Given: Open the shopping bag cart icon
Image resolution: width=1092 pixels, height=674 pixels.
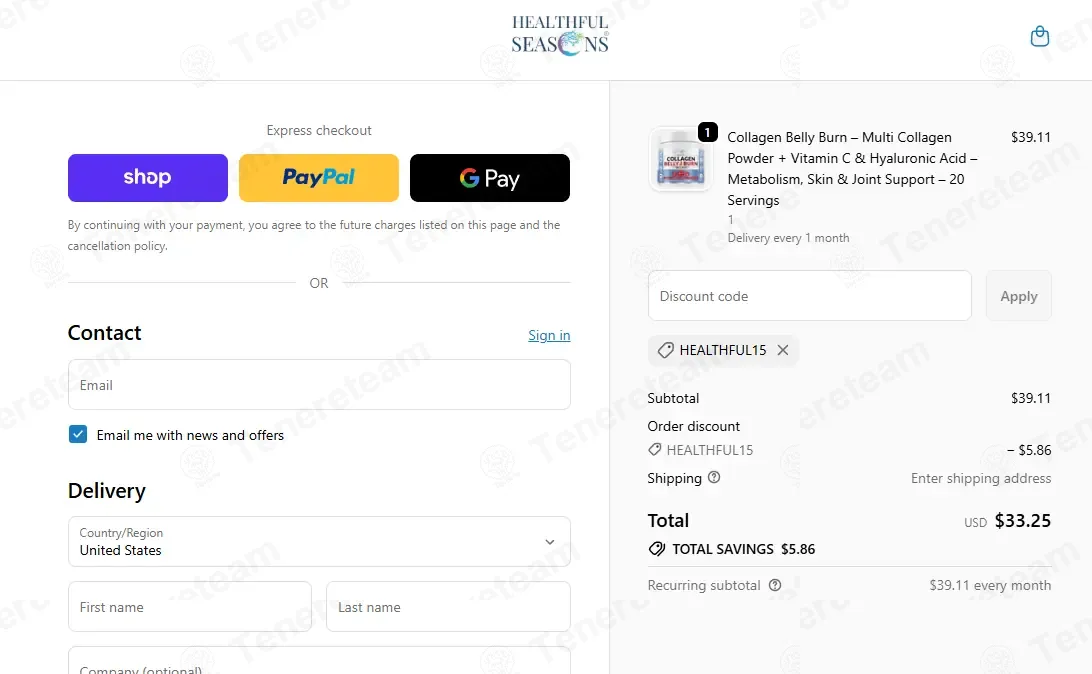Looking at the screenshot, I should [1039, 36].
